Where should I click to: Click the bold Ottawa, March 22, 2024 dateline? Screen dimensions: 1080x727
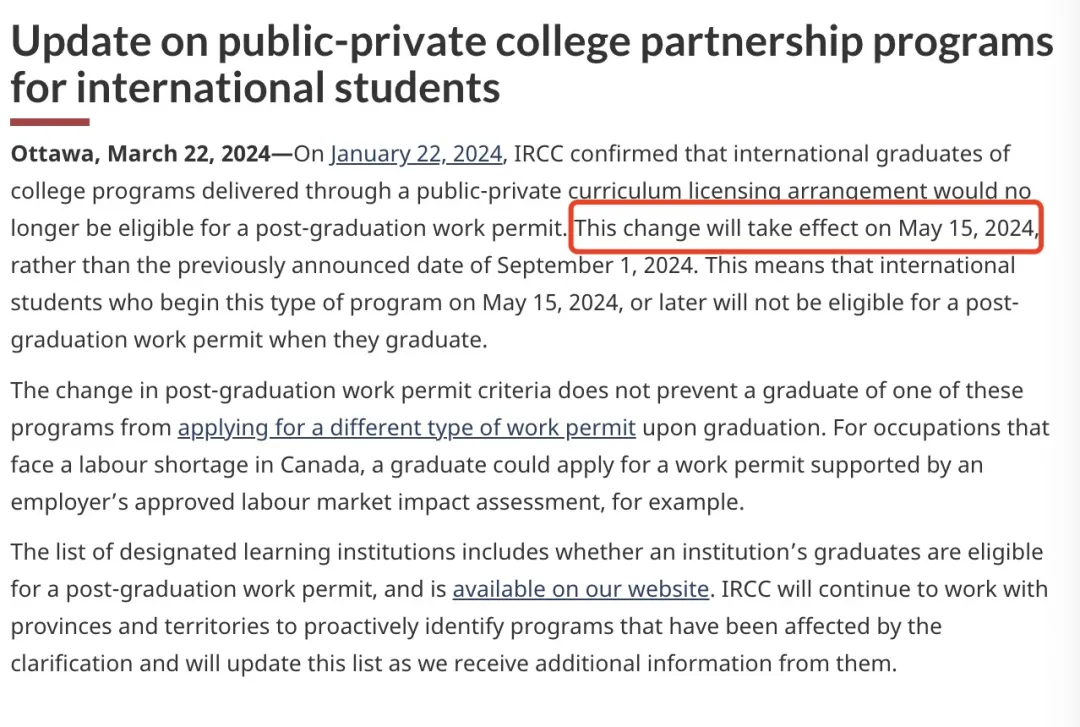141,154
